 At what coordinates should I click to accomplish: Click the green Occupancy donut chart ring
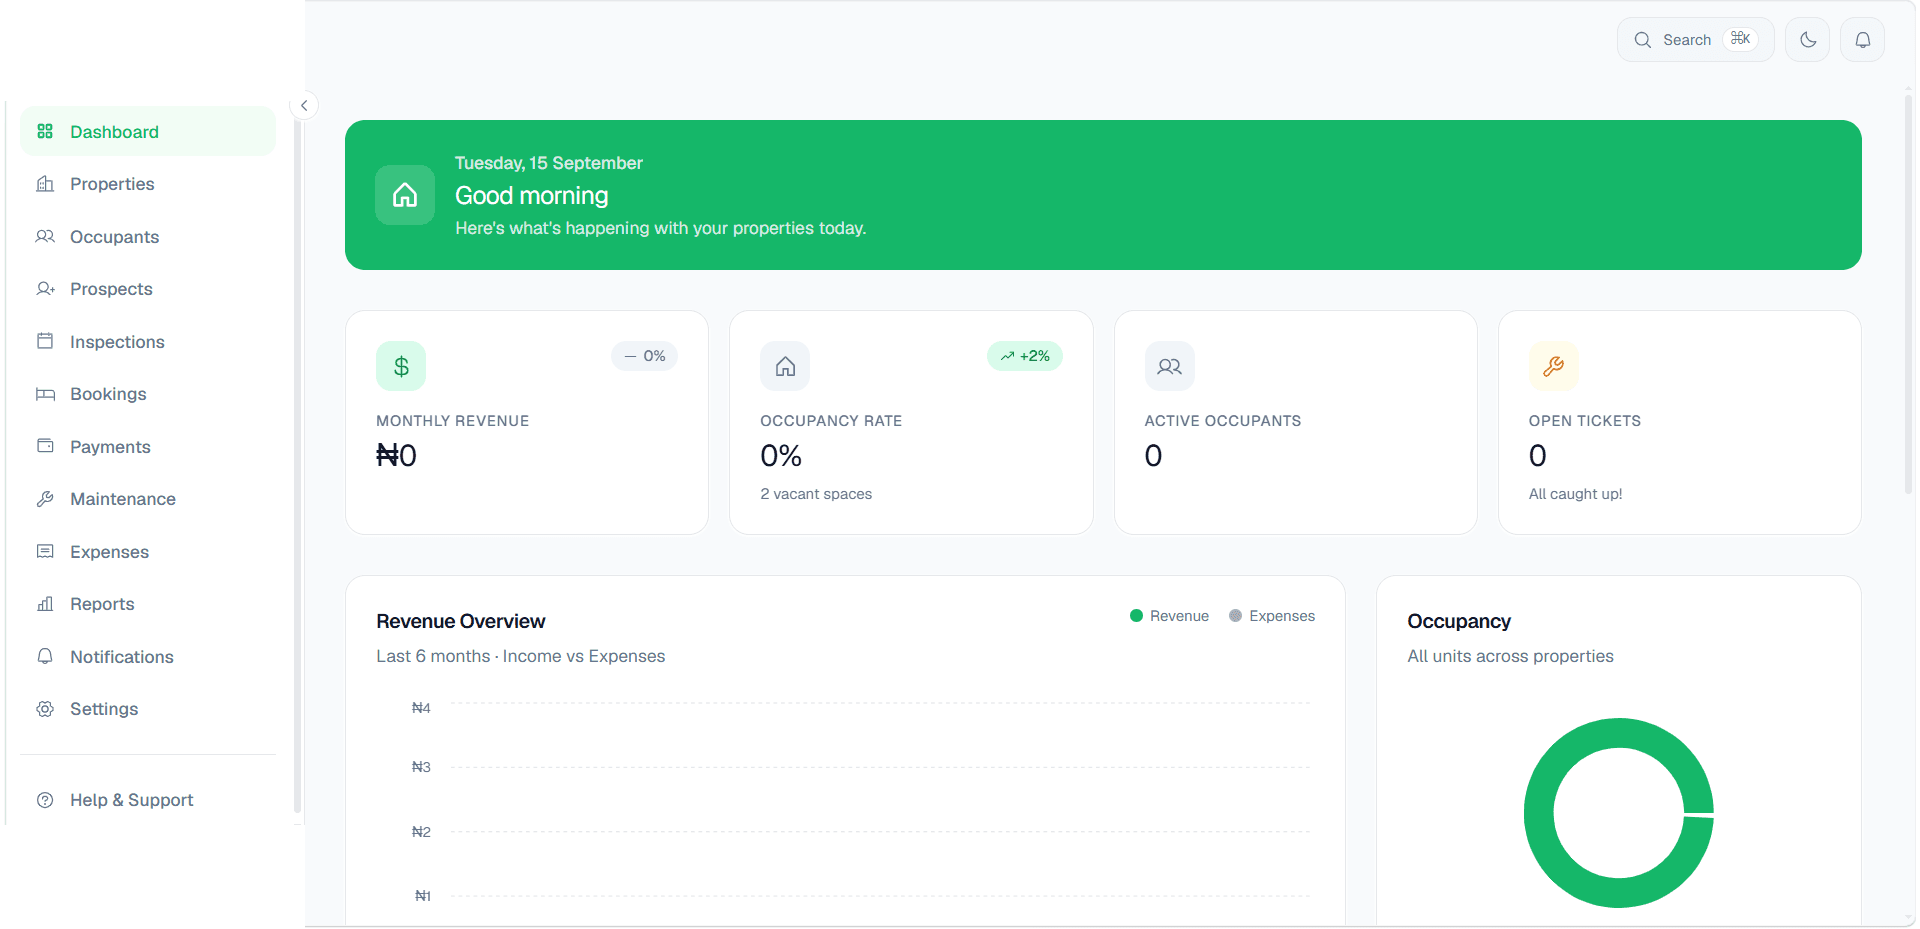[x=1540, y=813]
